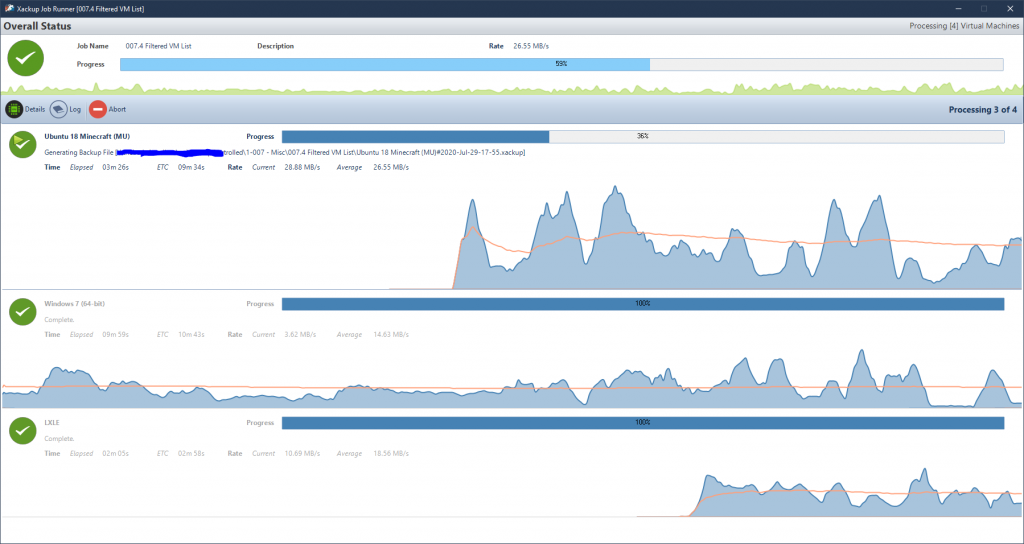The height and width of the screenshot is (544, 1024).
Task: Click the overall rate value '26.55 MB/s'
Action: click(x=531, y=46)
